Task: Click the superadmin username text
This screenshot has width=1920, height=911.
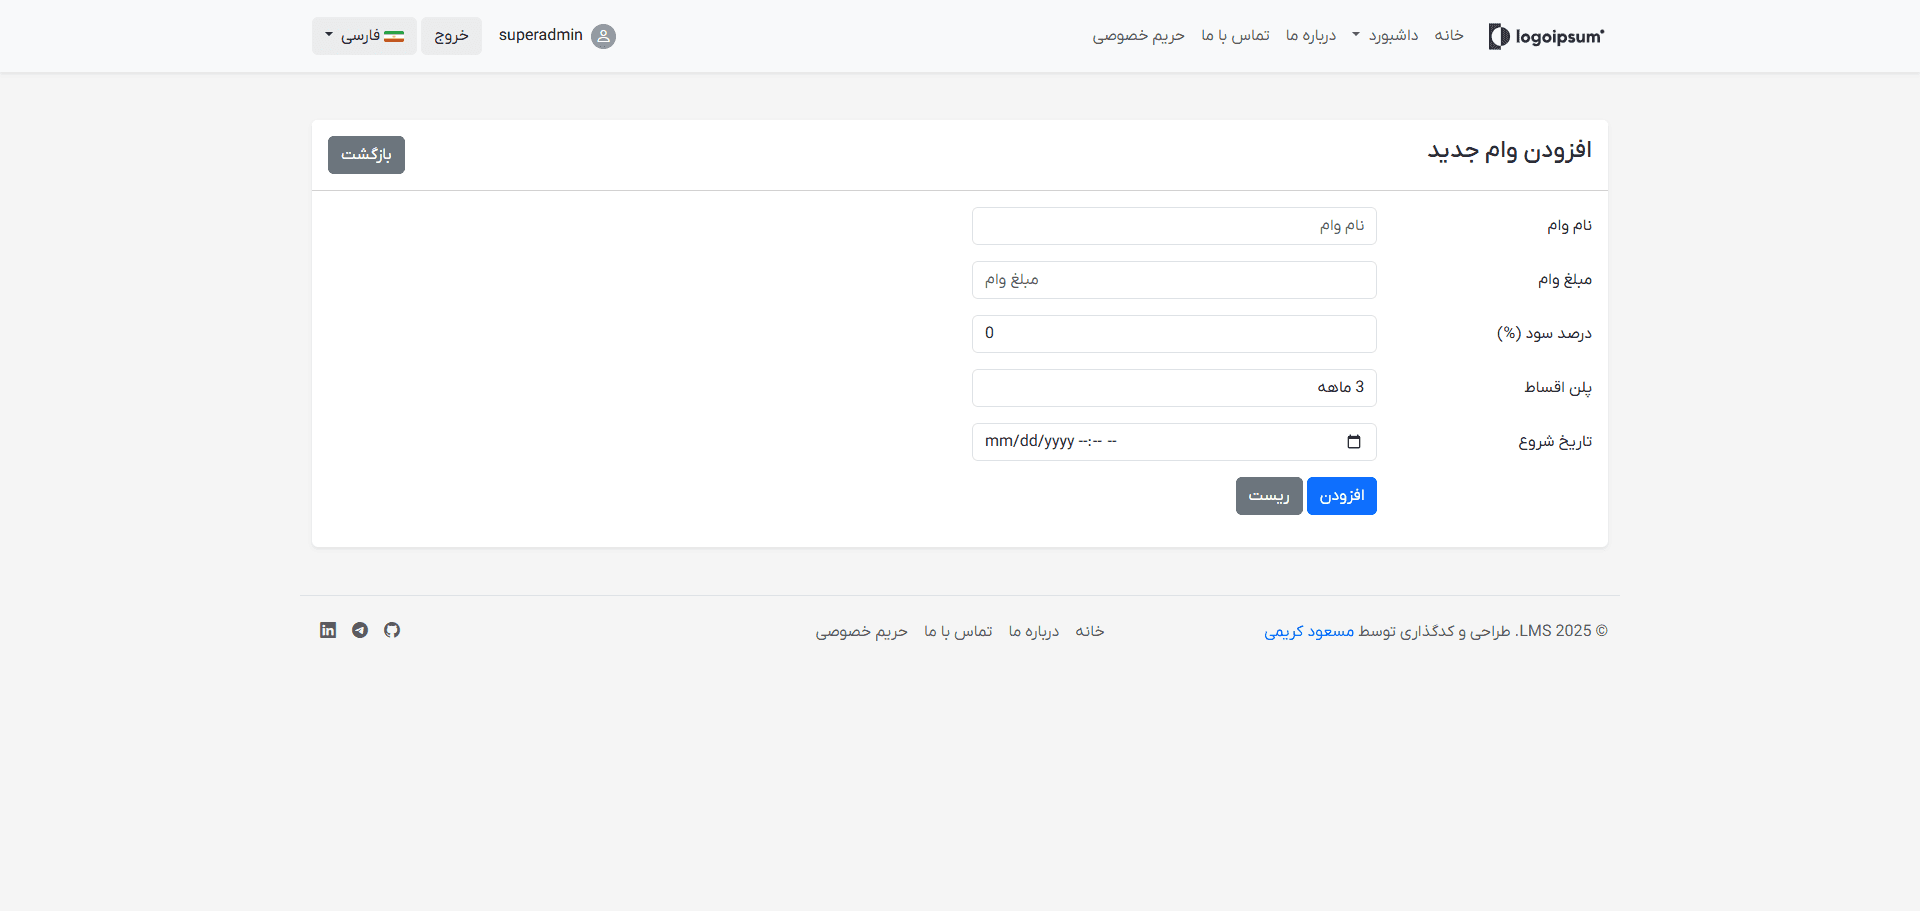Action: coord(540,35)
